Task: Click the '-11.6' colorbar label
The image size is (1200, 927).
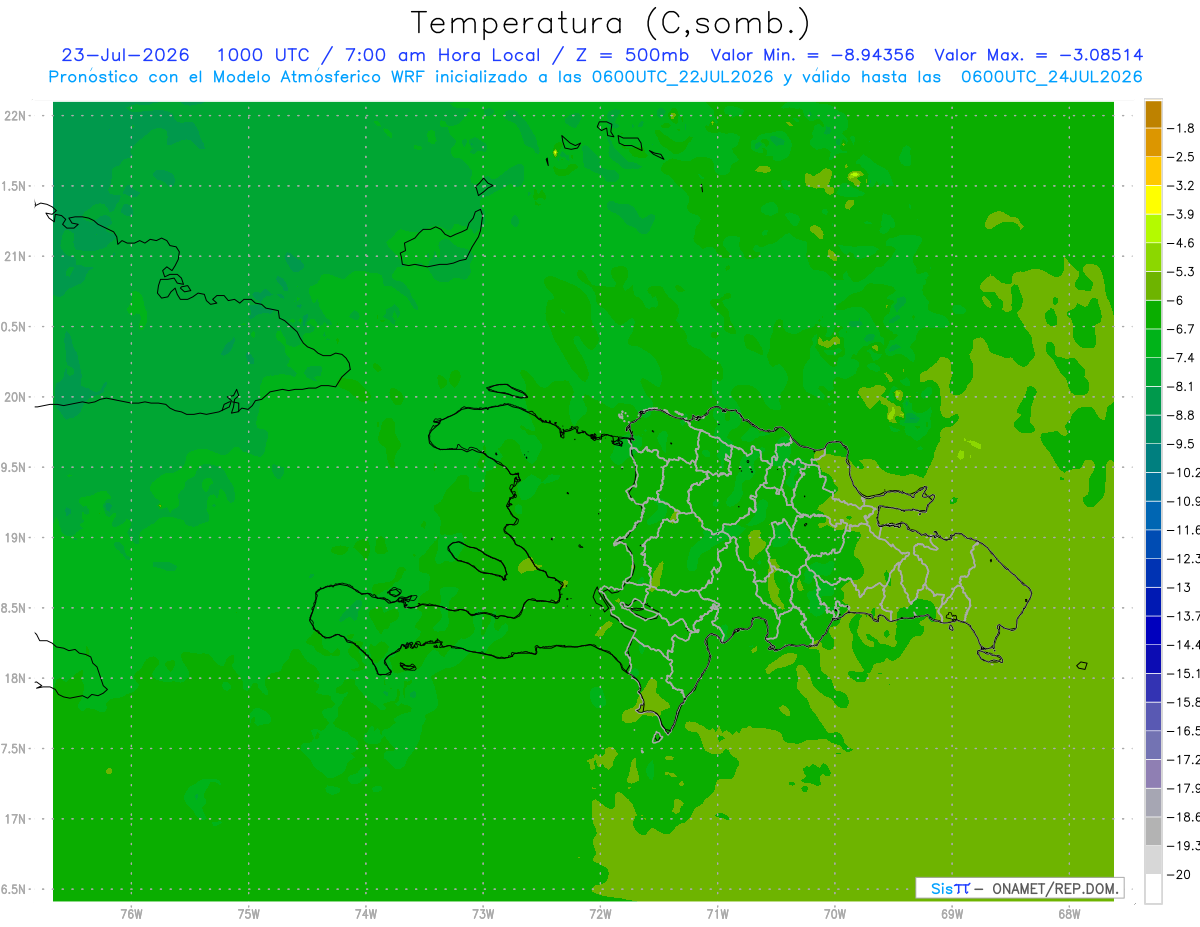Action: [1186, 529]
